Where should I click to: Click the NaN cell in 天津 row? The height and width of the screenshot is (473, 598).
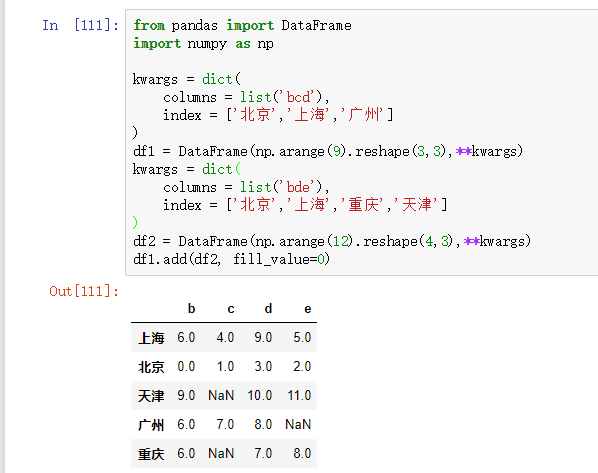(x=221, y=396)
